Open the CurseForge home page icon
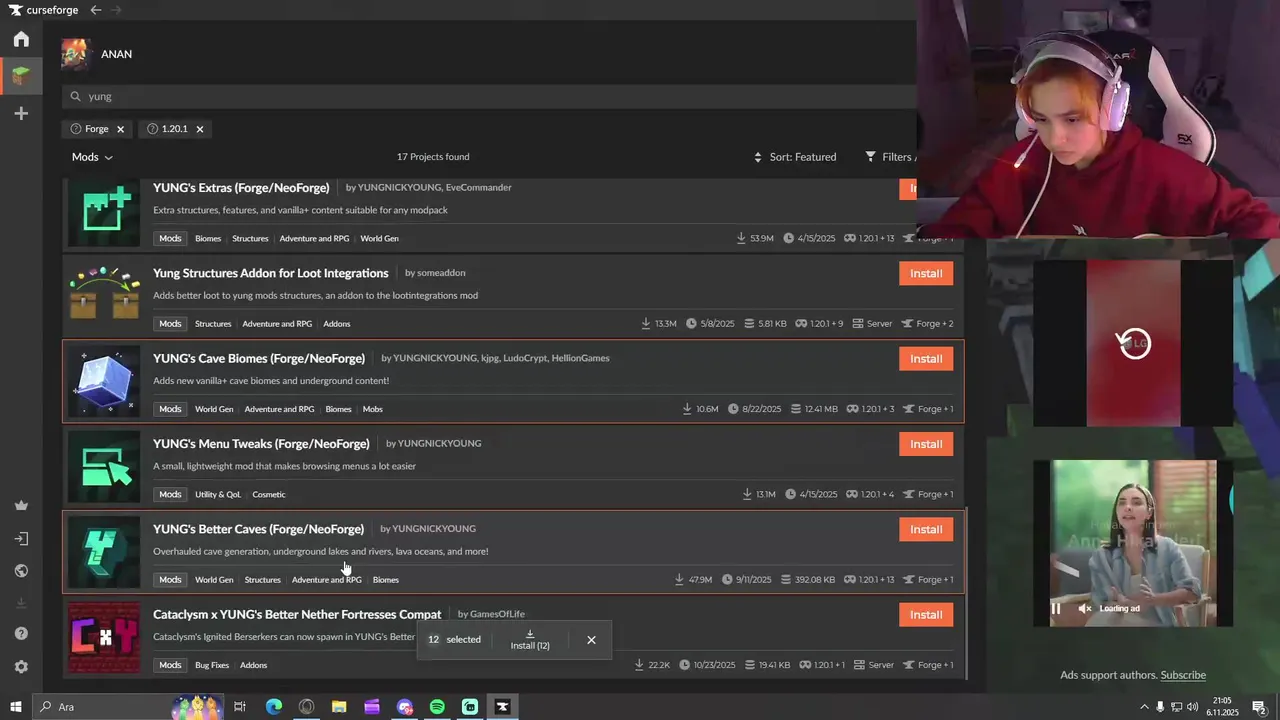The width and height of the screenshot is (1280, 720). 21,39
